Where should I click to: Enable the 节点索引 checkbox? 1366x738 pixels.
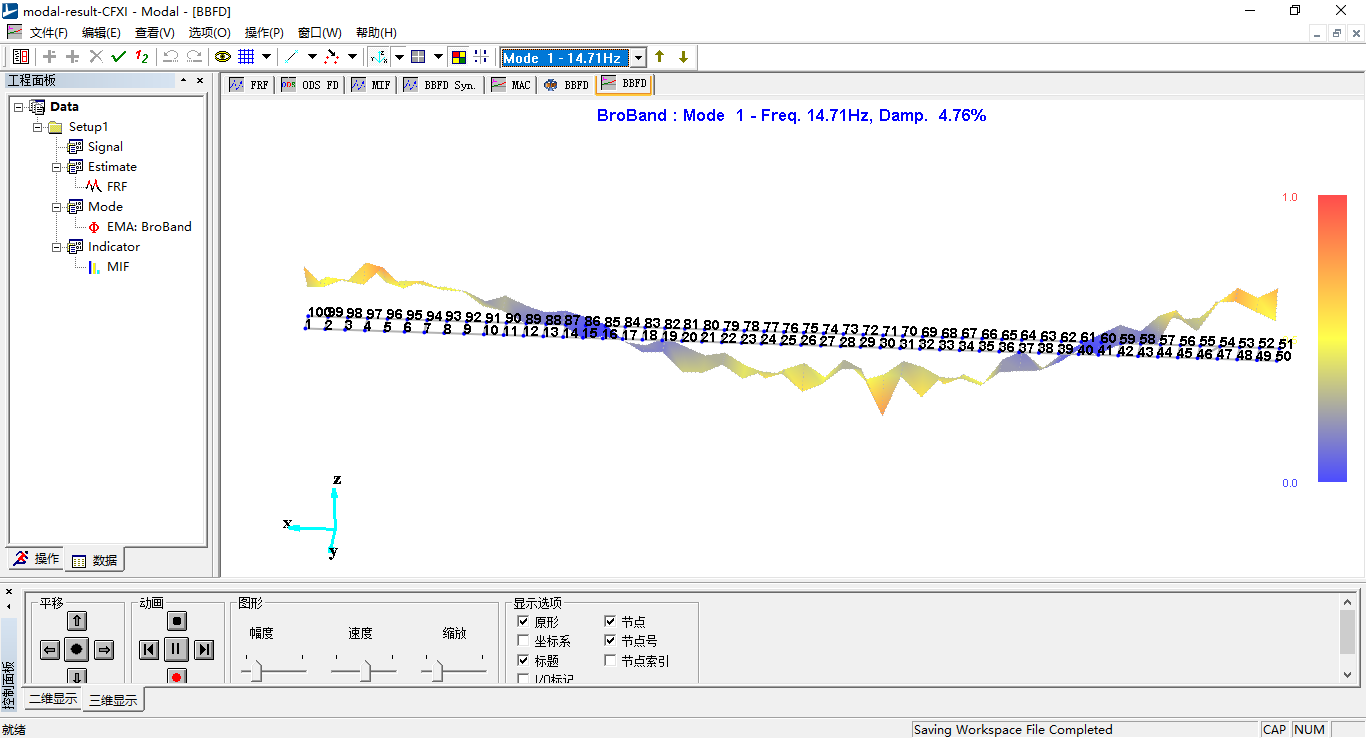tap(610, 661)
